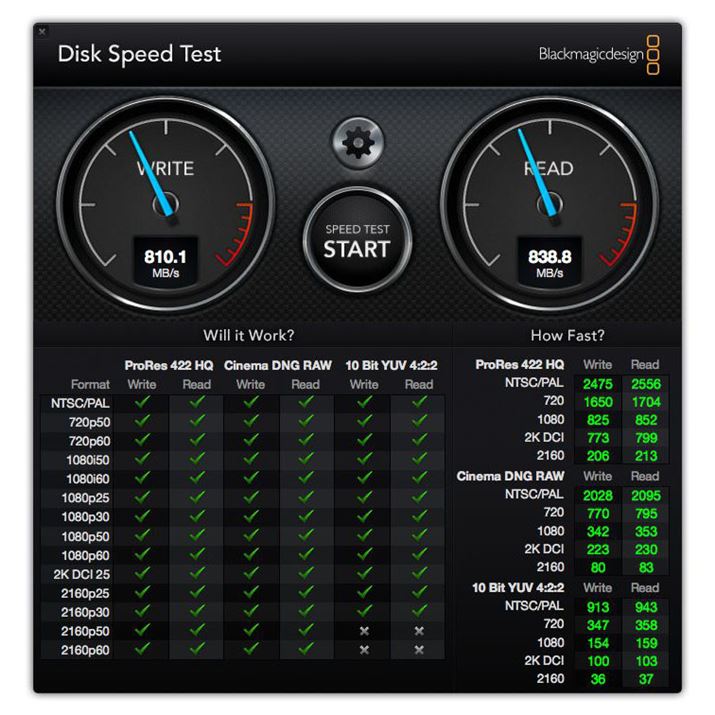This screenshot has width=715, height=715.
Task: Click the 838.8 MB/s read readout
Action: click(x=549, y=263)
